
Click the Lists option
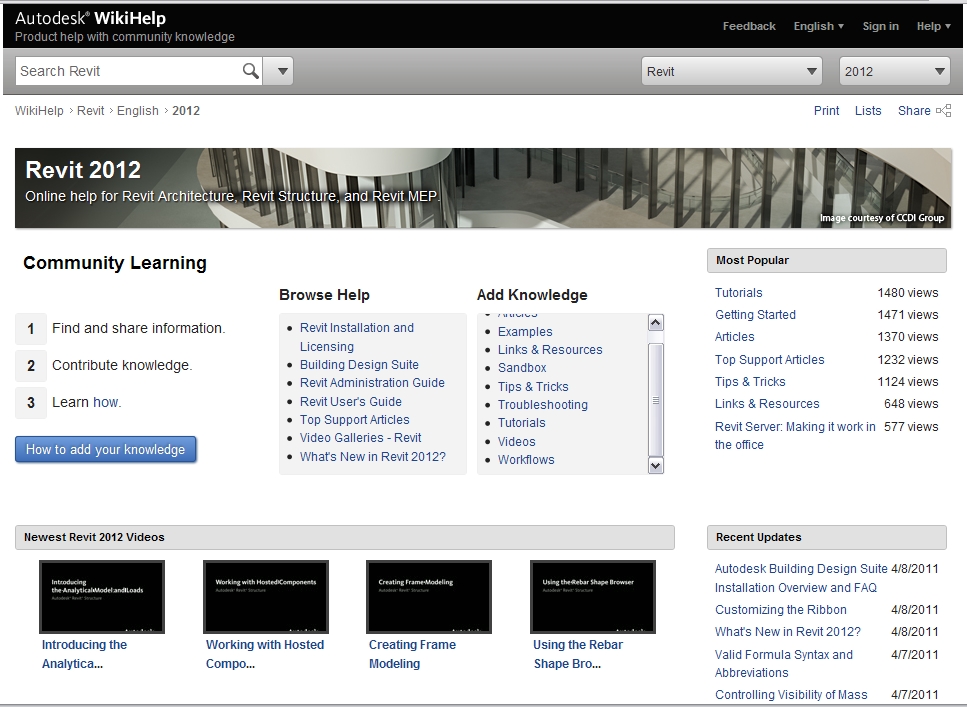[x=868, y=110]
